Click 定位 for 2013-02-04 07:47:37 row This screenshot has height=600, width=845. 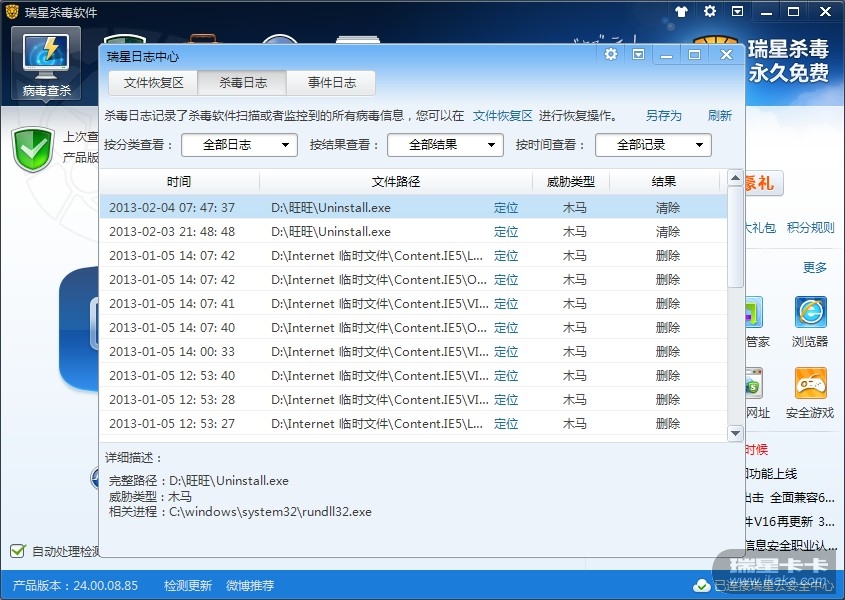505,208
